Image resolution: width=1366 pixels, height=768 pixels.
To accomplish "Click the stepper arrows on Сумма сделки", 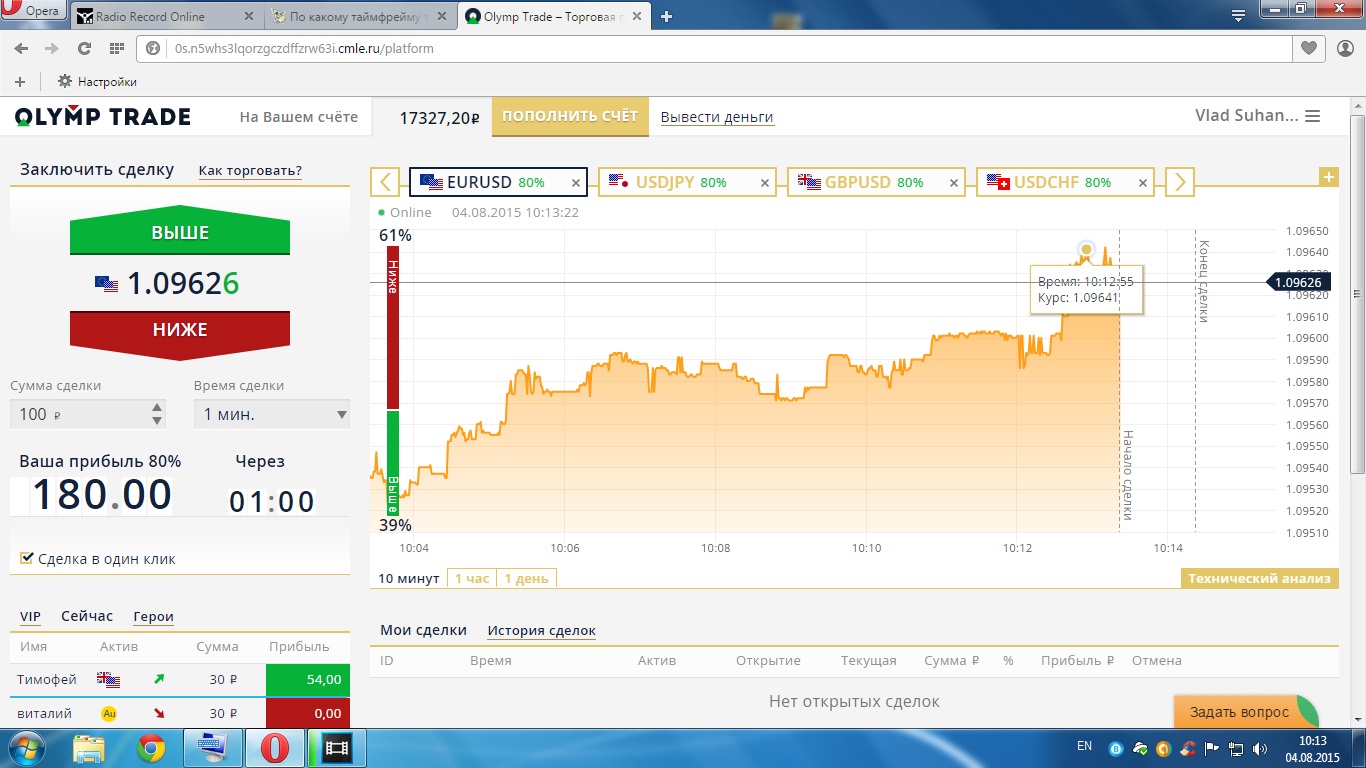I will pyautogui.click(x=157, y=414).
